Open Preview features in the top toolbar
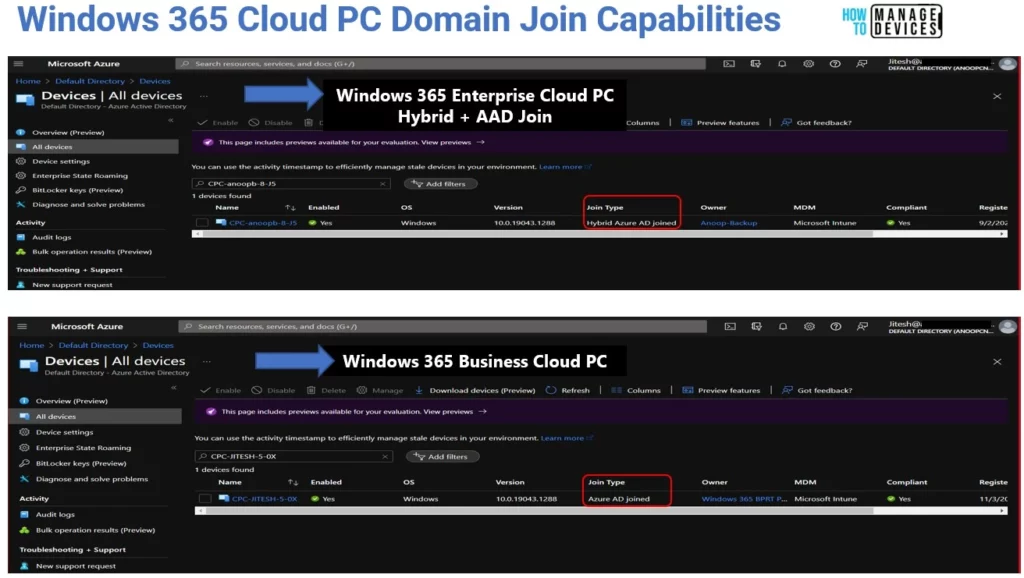The image size is (1024, 578). tap(720, 123)
